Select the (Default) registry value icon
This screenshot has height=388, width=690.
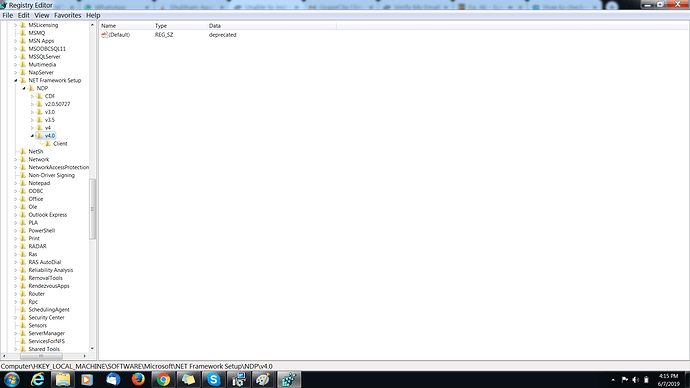pyautogui.click(x=104, y=35)
